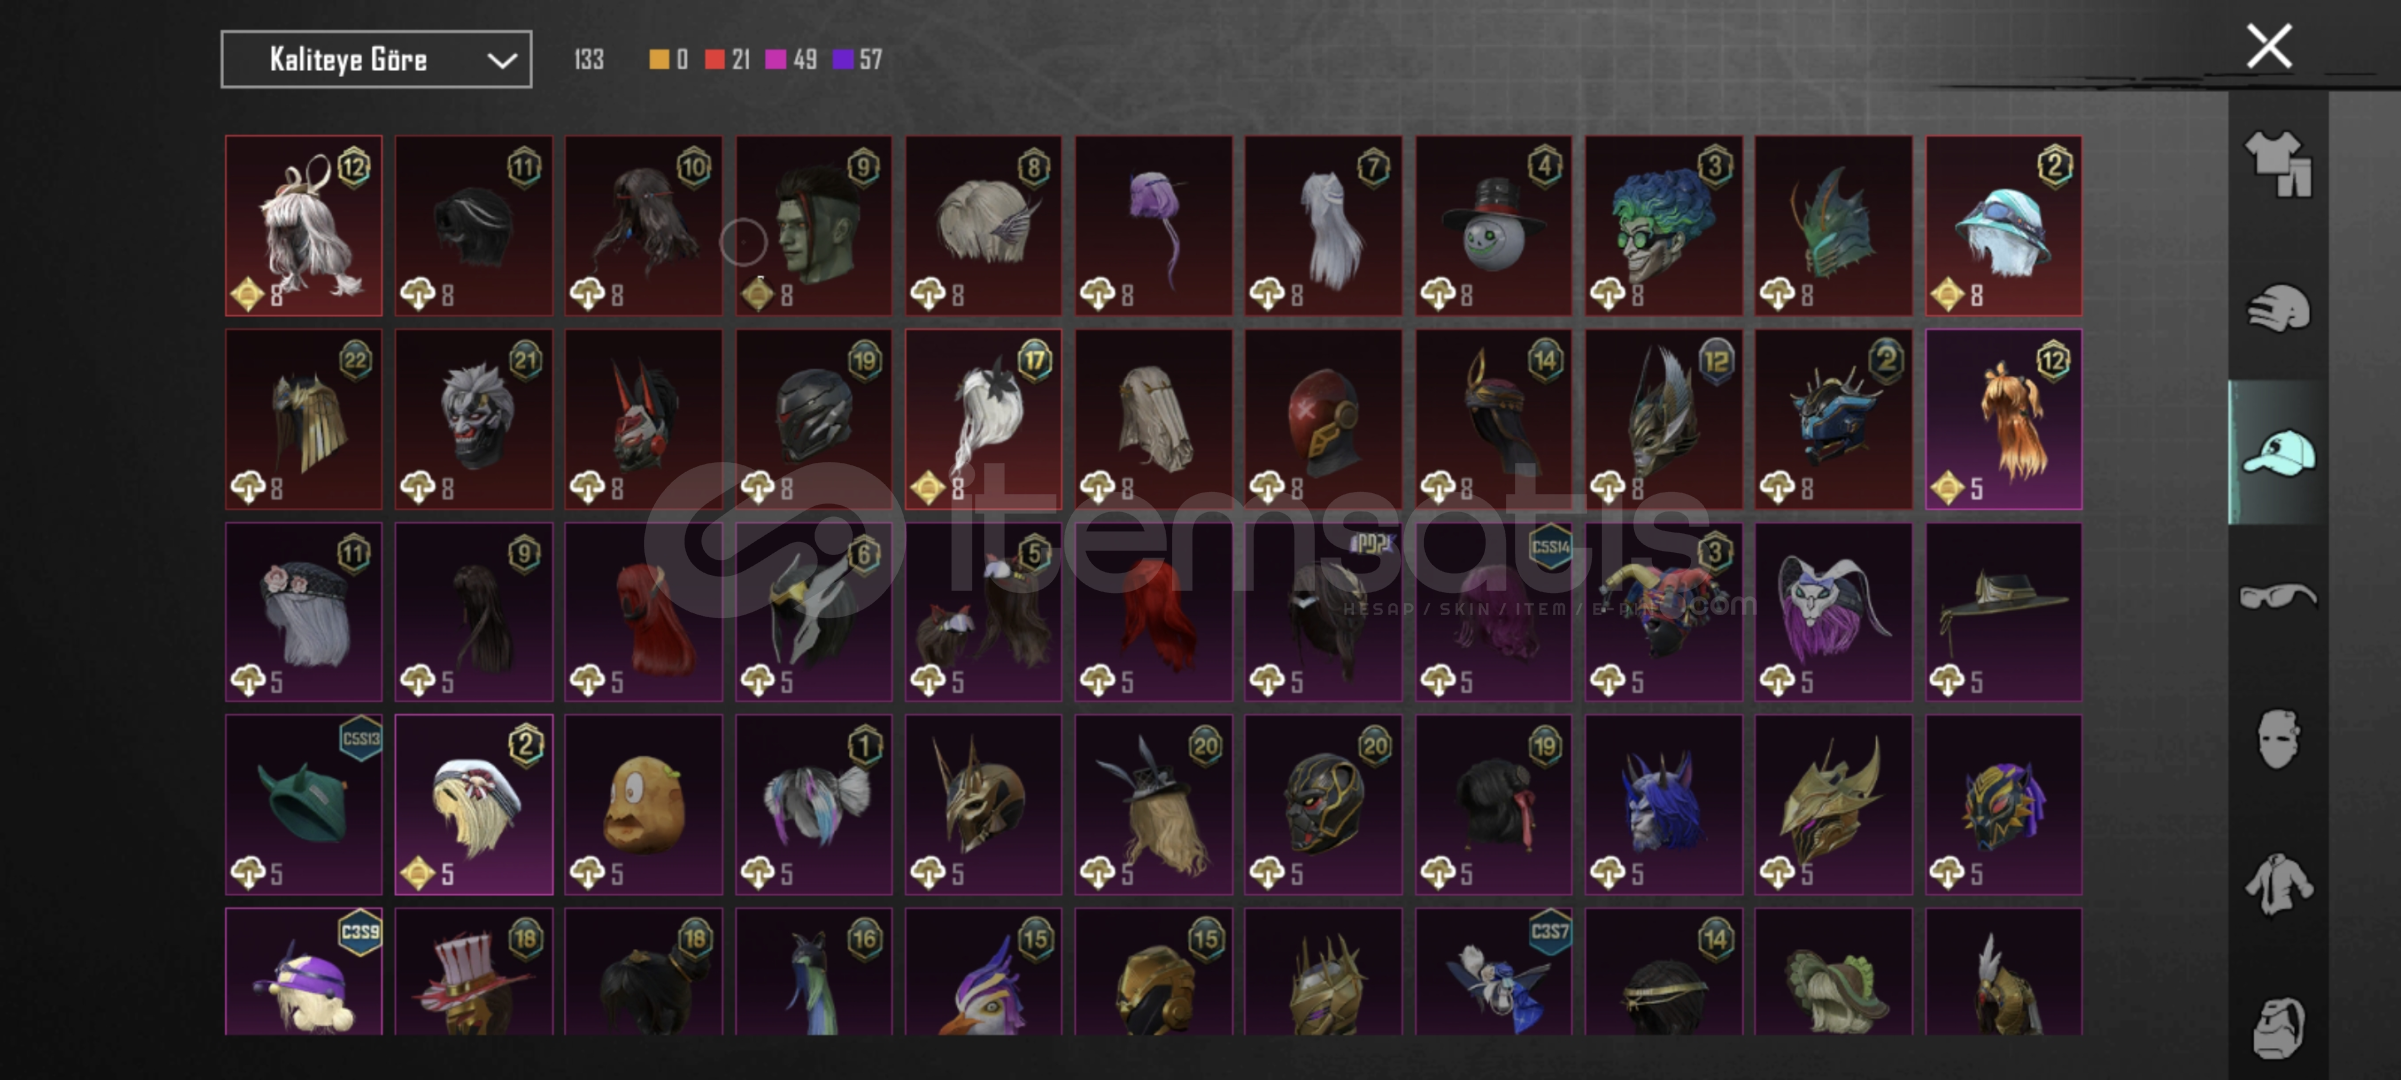Select the green beanie labeled C5S13
This screenshot has height=1080, width=2401.
(304, 805)
